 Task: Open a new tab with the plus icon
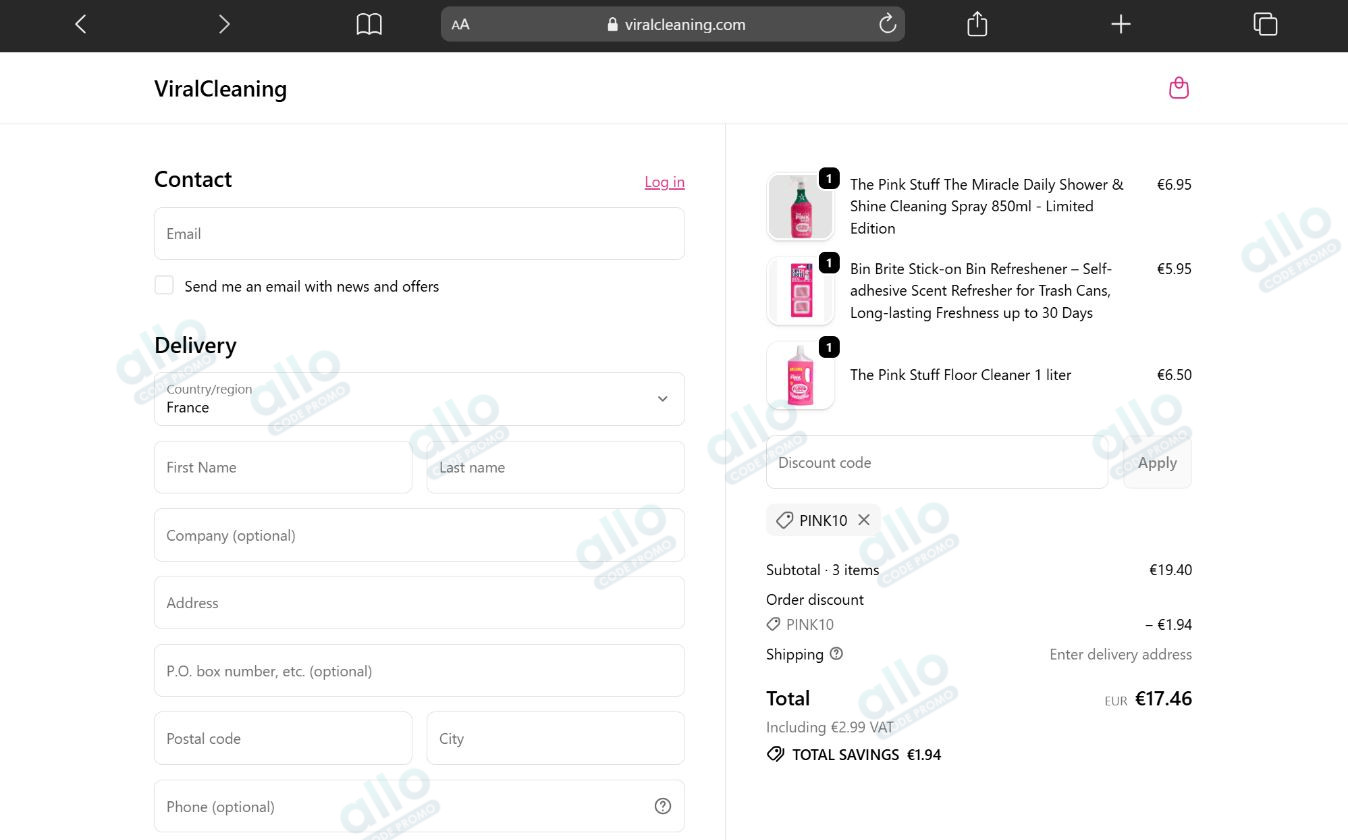[1121, 24]
